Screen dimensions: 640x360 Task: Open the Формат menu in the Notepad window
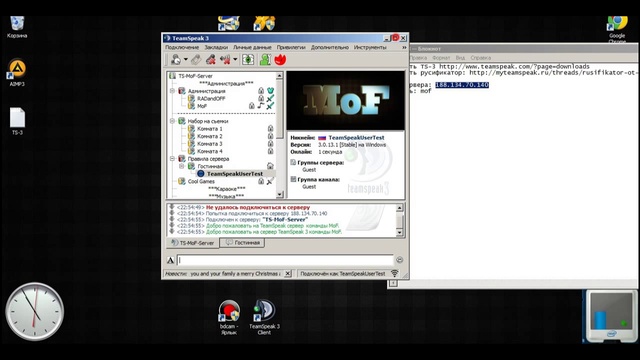(x=441, y=58)
